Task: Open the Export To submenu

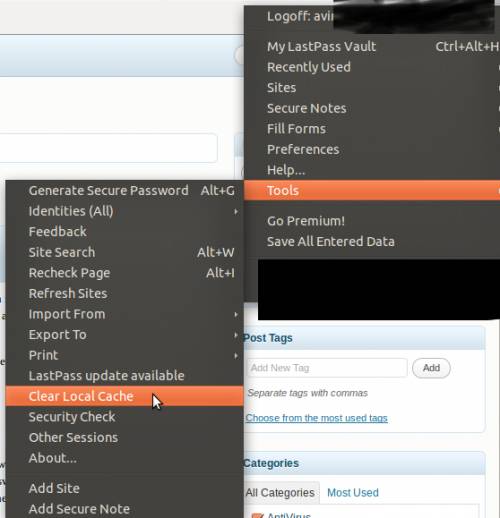Action: click(x=124, y=335)
